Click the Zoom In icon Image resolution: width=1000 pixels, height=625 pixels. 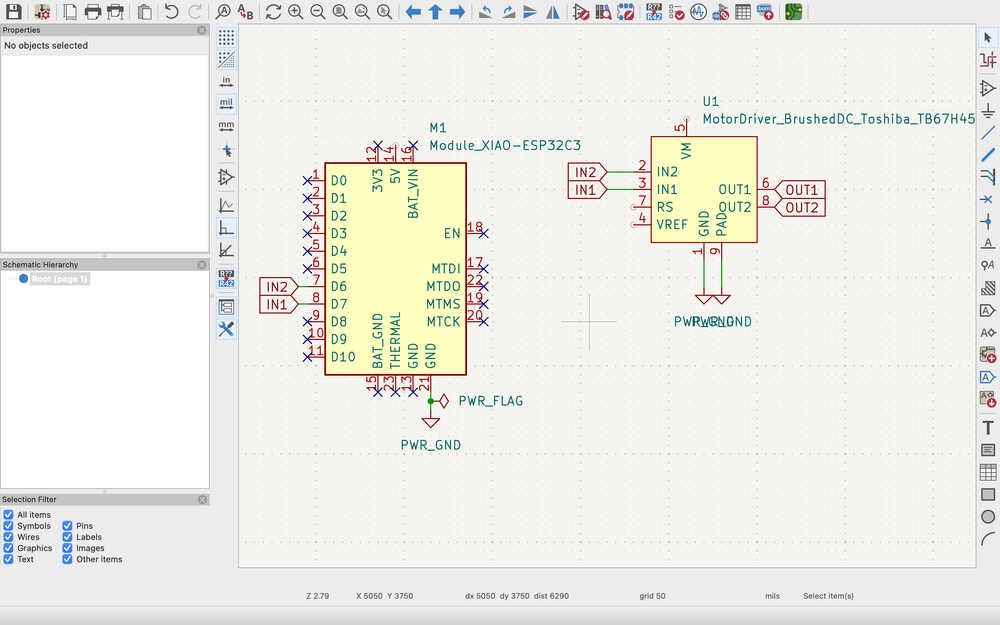(x=296, y=12)
